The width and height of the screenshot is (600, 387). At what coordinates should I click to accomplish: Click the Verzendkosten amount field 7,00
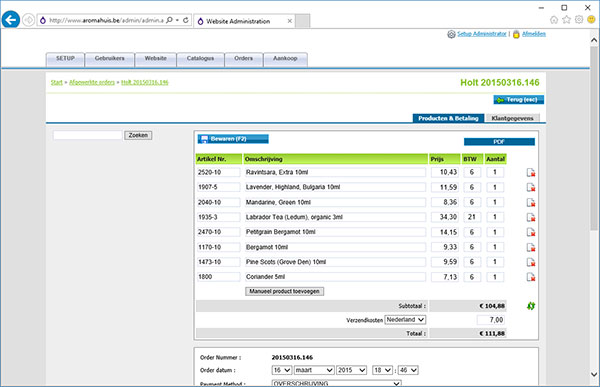point(491,320)
